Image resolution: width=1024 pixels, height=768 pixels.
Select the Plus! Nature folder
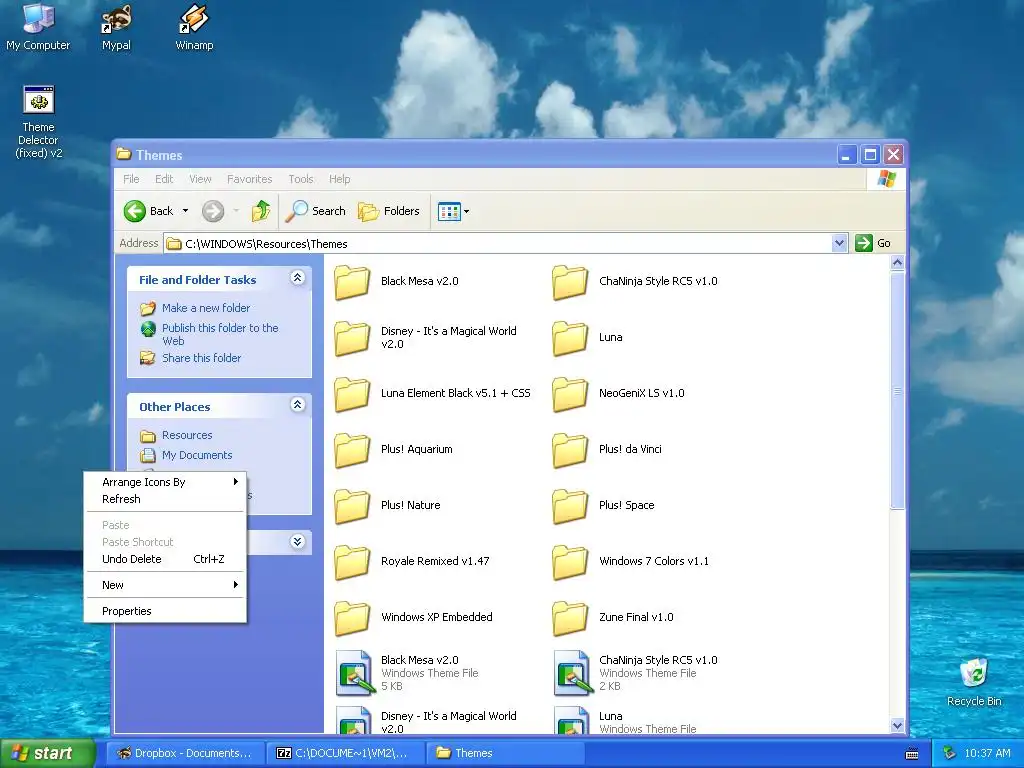pyautogui.click(x=387, y=505)
